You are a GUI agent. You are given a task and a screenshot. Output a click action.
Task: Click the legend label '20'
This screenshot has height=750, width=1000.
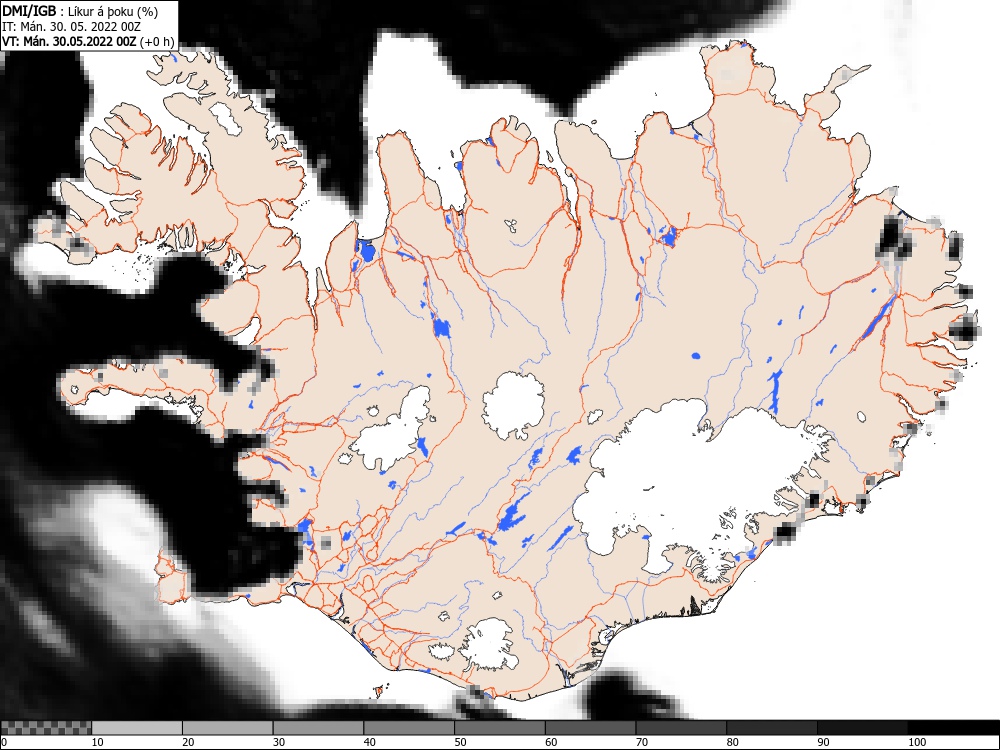coord(188,742)
